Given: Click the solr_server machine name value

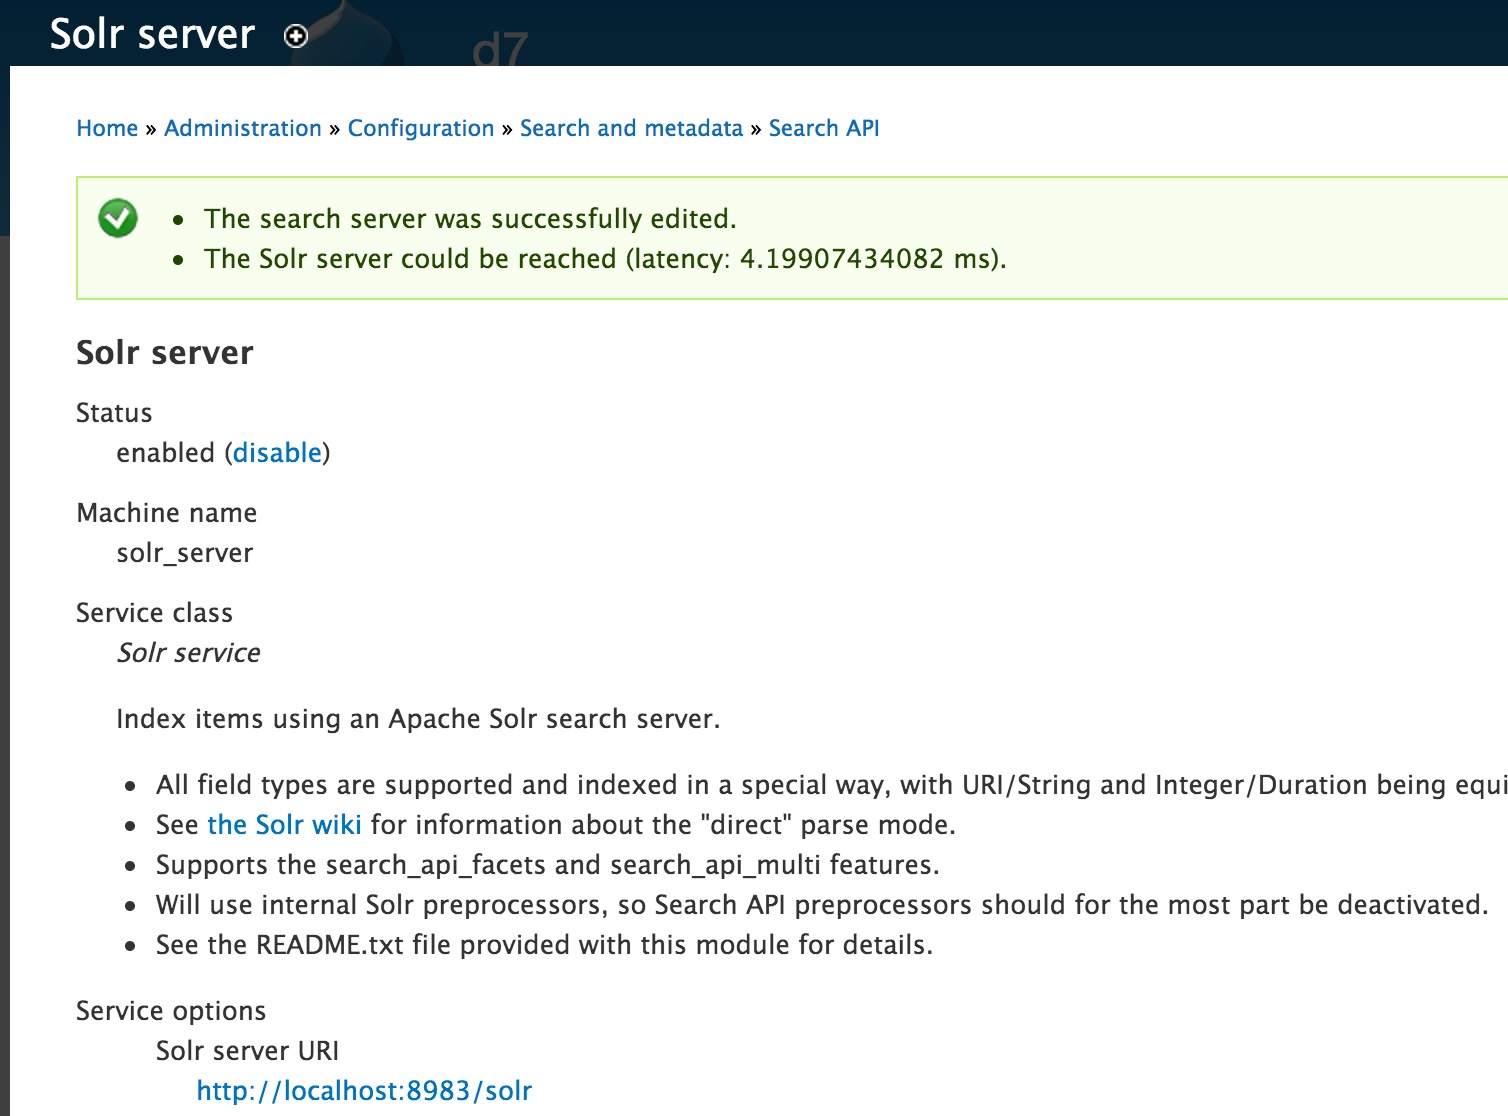Looking at the screenshot, I should [185, 553].
